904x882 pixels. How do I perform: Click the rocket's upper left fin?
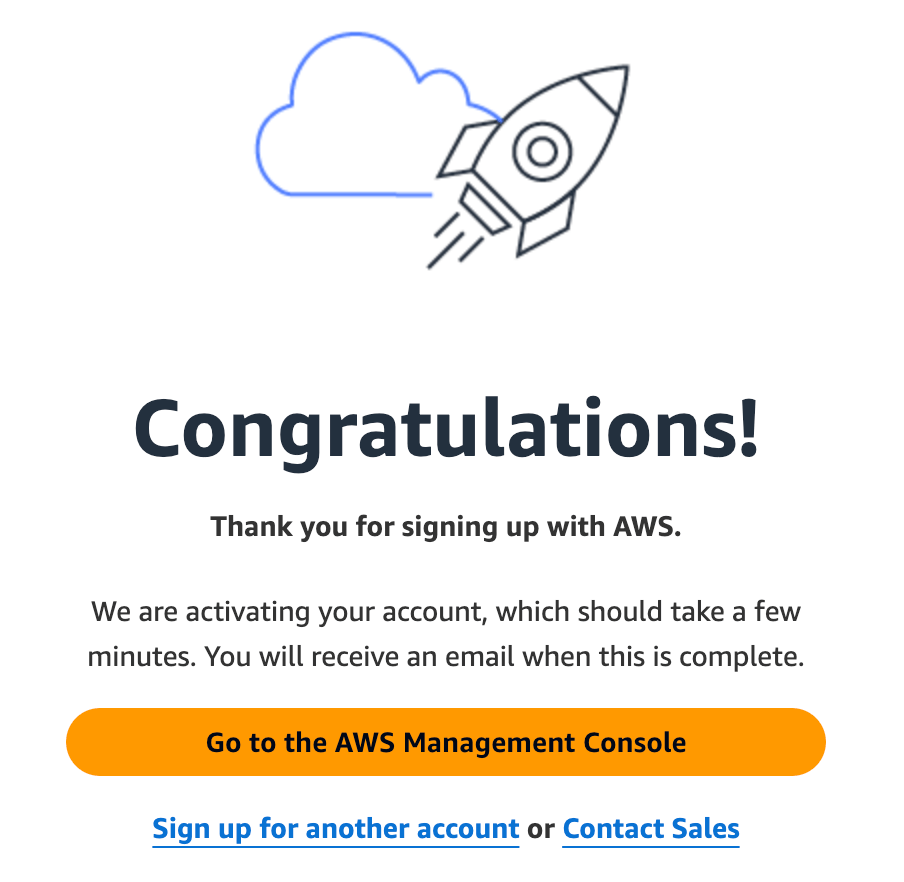tap(467, 149)
